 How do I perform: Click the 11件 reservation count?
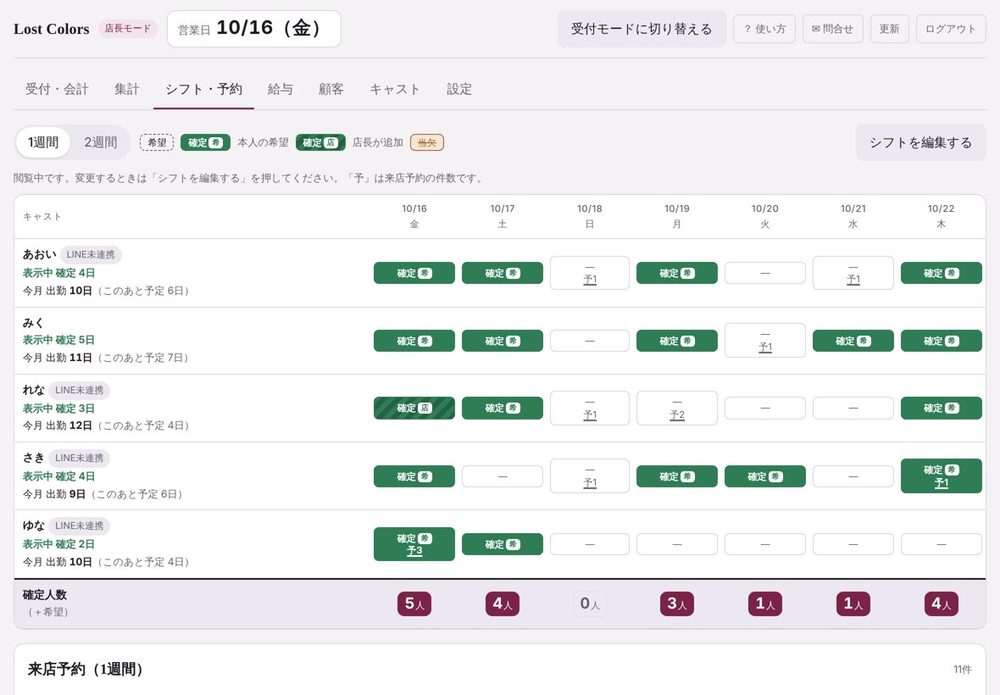962,669
